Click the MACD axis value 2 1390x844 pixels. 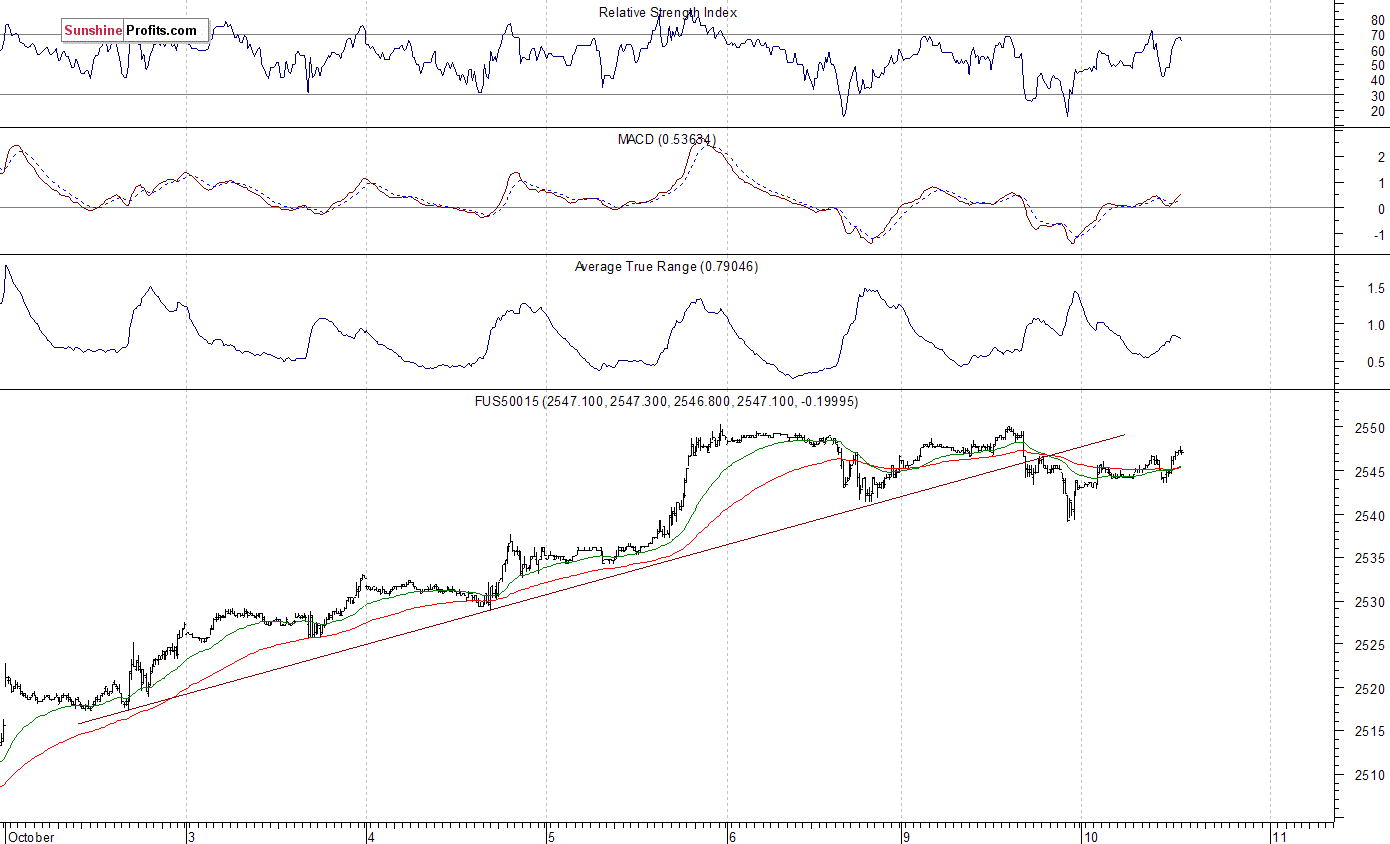click(1381, 158)
